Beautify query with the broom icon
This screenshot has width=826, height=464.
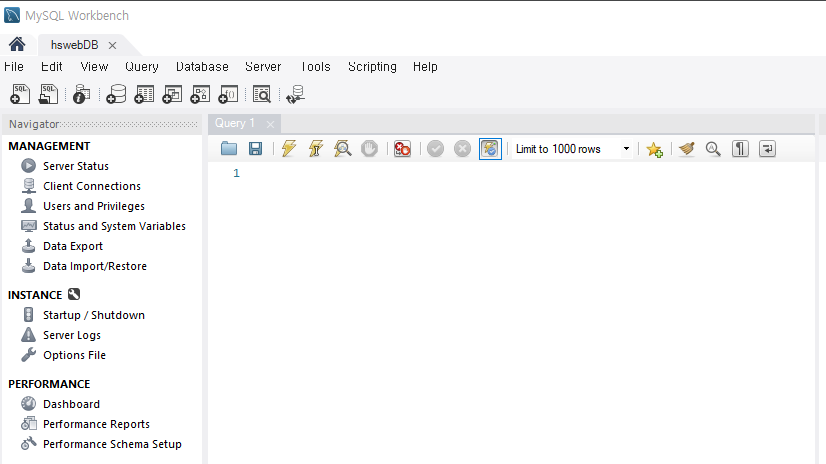tap(686, 149)
